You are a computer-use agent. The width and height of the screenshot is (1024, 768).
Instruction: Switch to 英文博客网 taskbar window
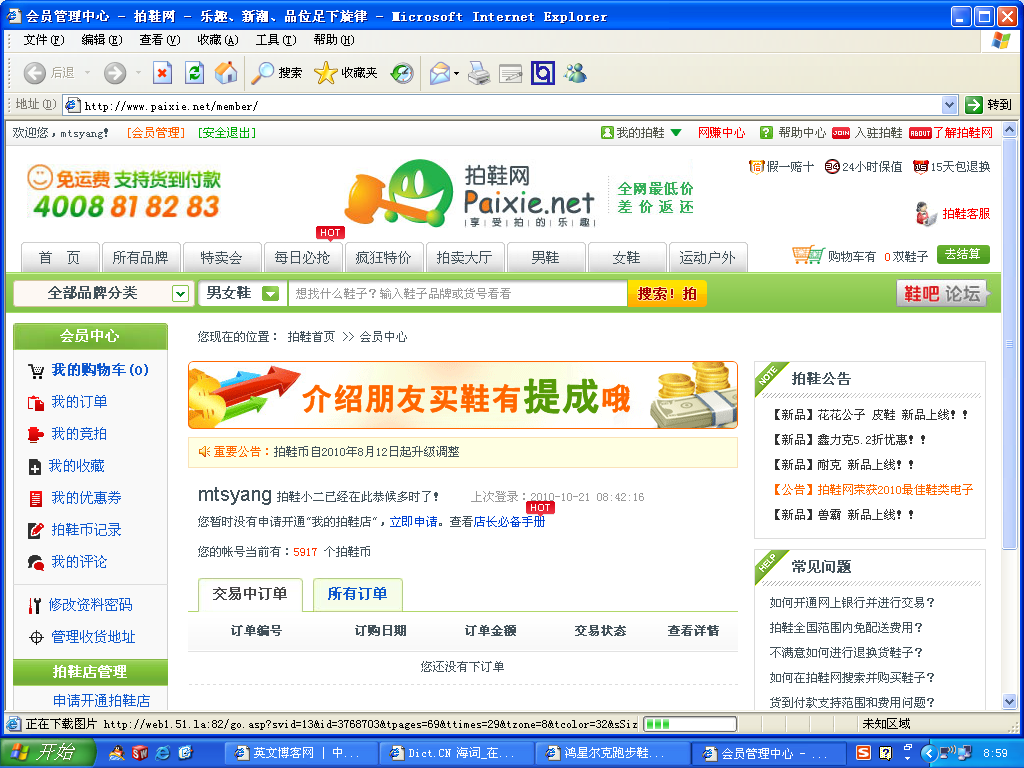click(x=301, y=753)
